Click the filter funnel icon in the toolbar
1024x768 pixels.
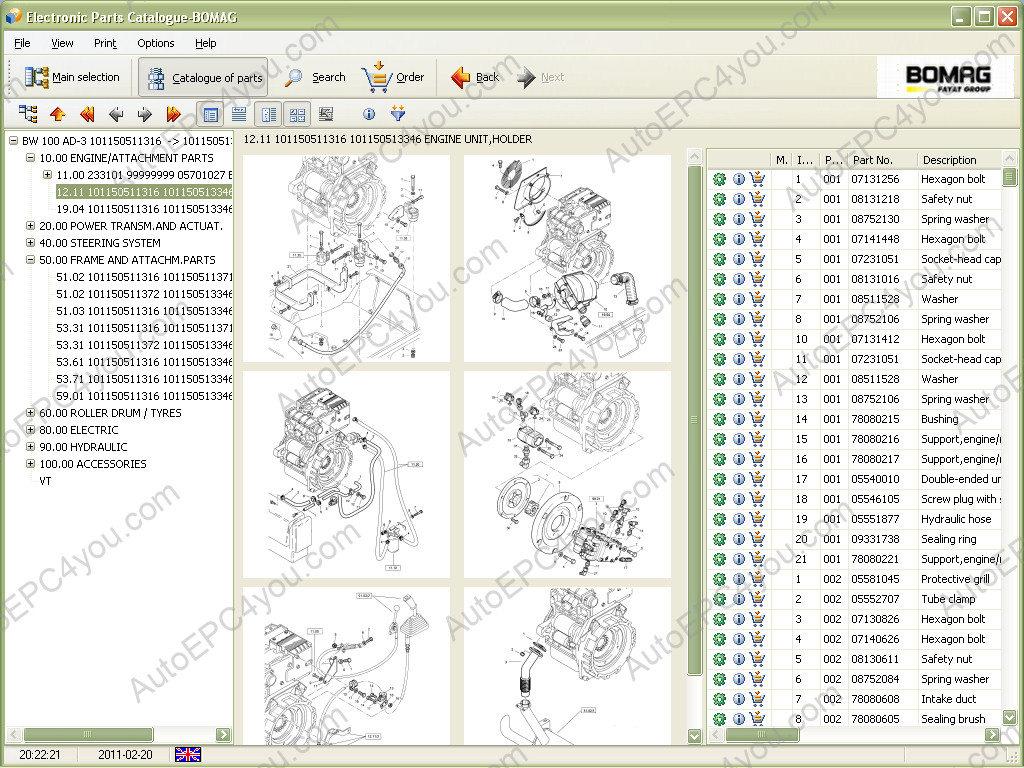pos(398,114)
